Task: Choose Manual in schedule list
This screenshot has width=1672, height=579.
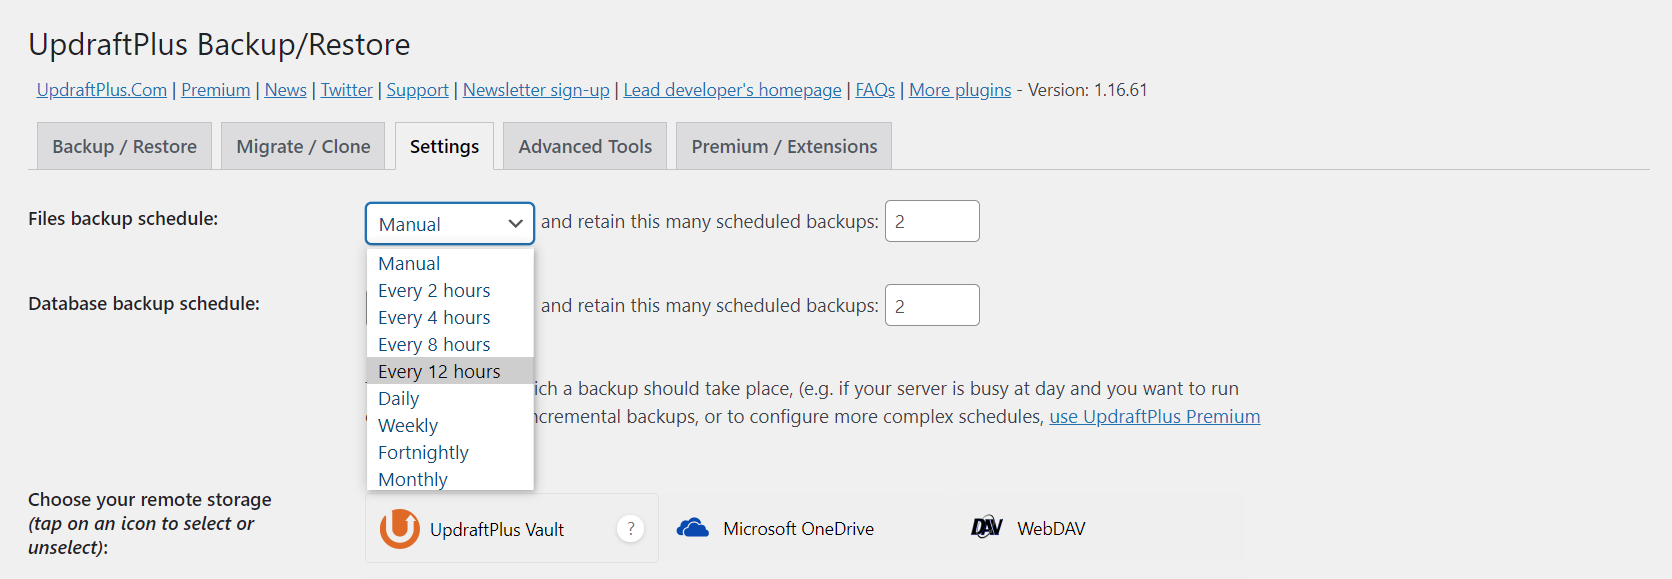Action: point(450,263)
